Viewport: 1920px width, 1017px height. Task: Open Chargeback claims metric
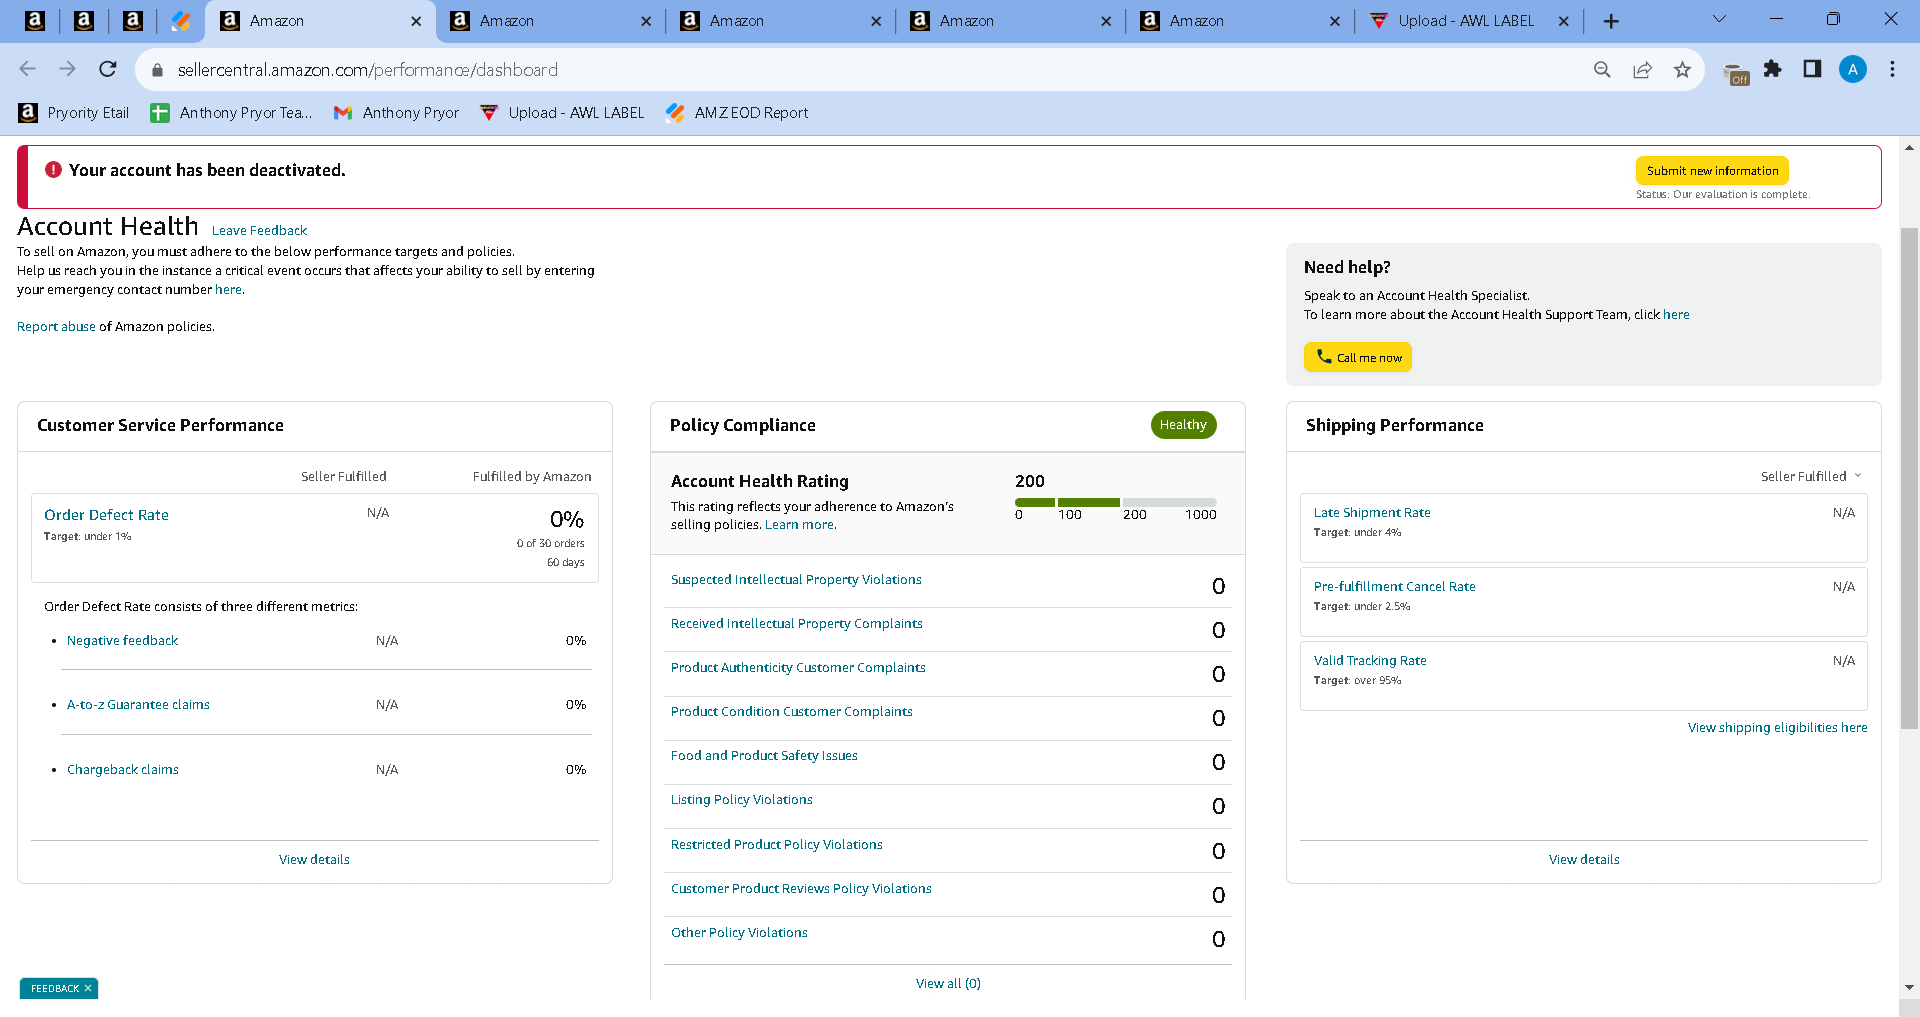tap(122, 770)
